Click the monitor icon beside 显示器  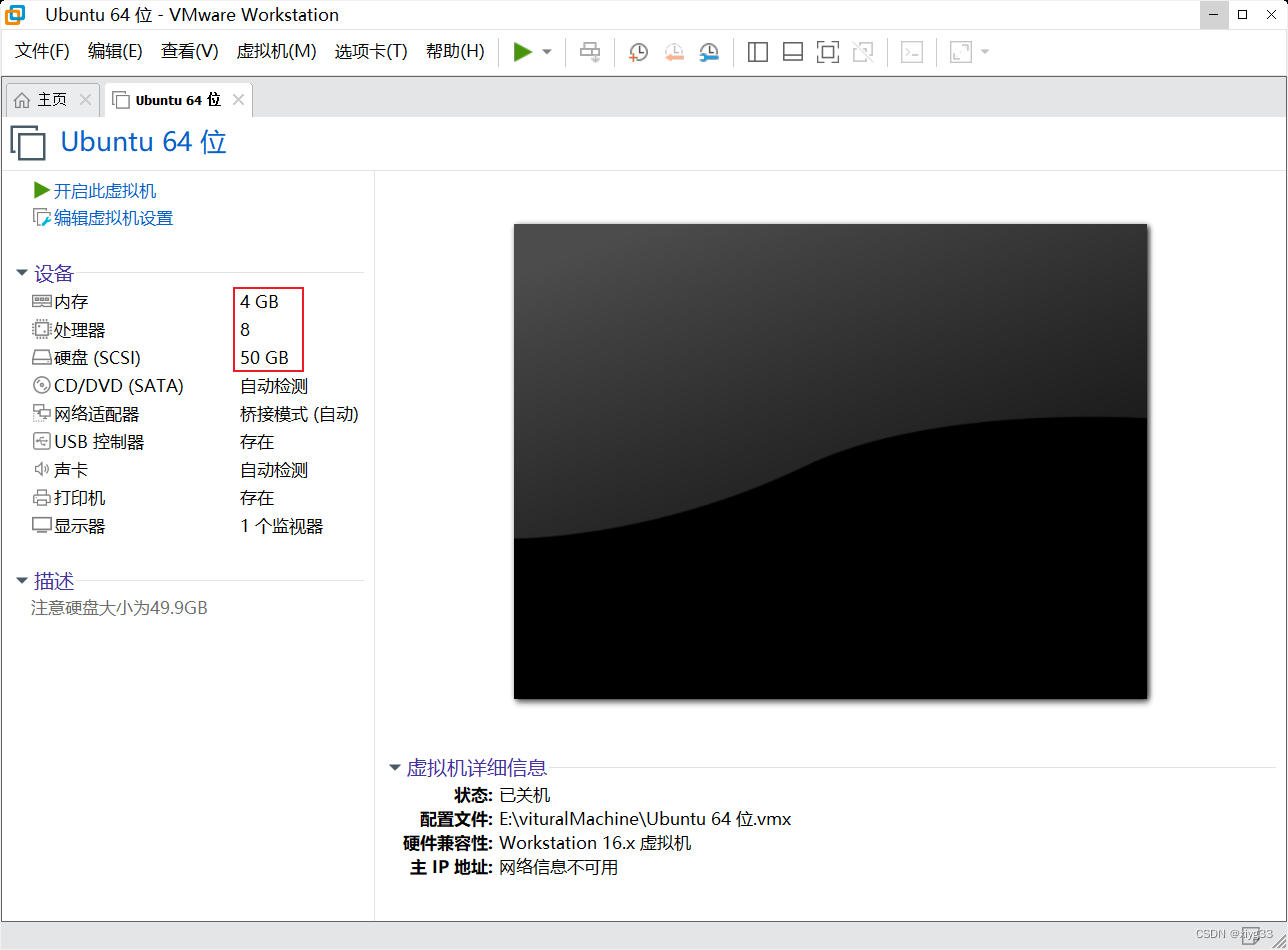(x=42, y=525)
